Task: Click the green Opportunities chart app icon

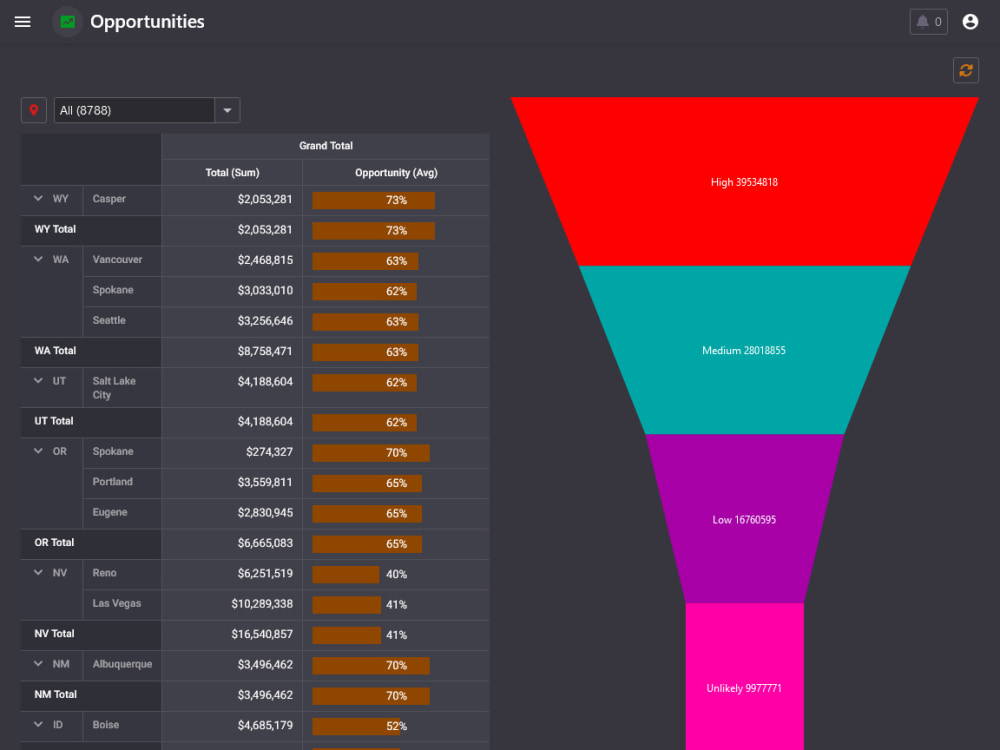Action: (x=68, y=22)
